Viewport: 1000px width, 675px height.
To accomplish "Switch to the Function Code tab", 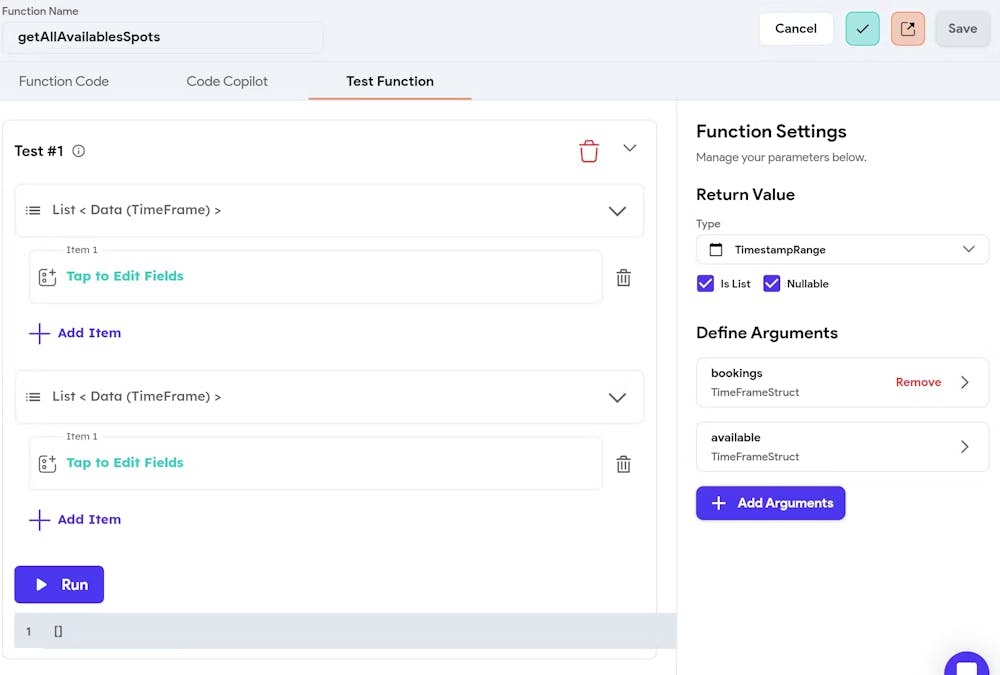I will click(x=63, y=81).
